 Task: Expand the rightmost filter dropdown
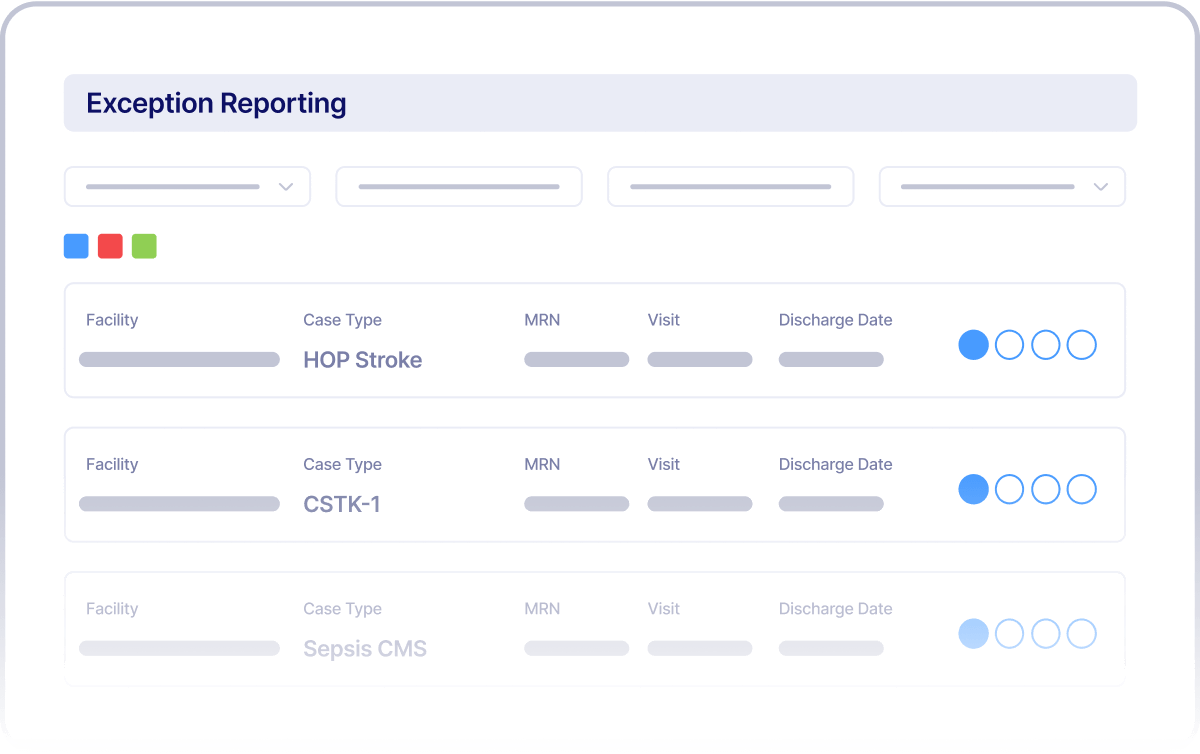point(1001,186)
